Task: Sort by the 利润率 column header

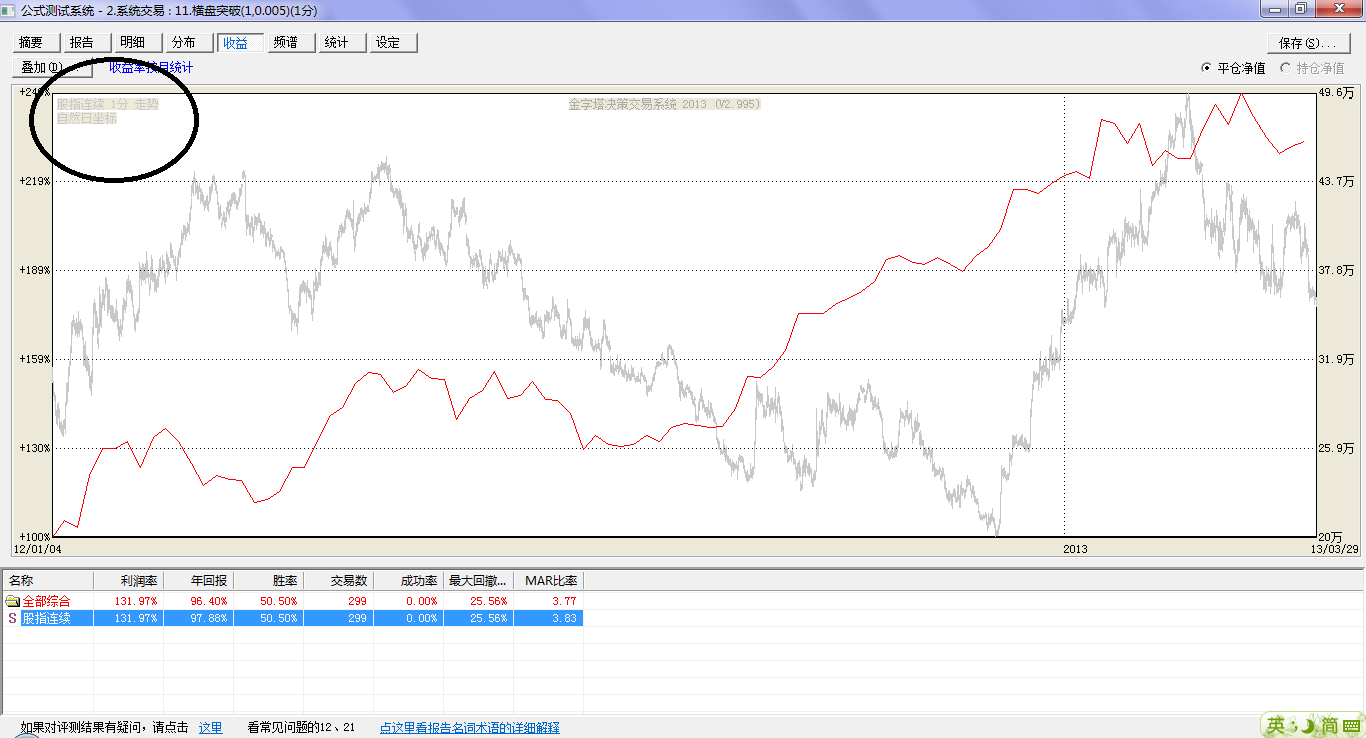Action: (x=128, y=580)
